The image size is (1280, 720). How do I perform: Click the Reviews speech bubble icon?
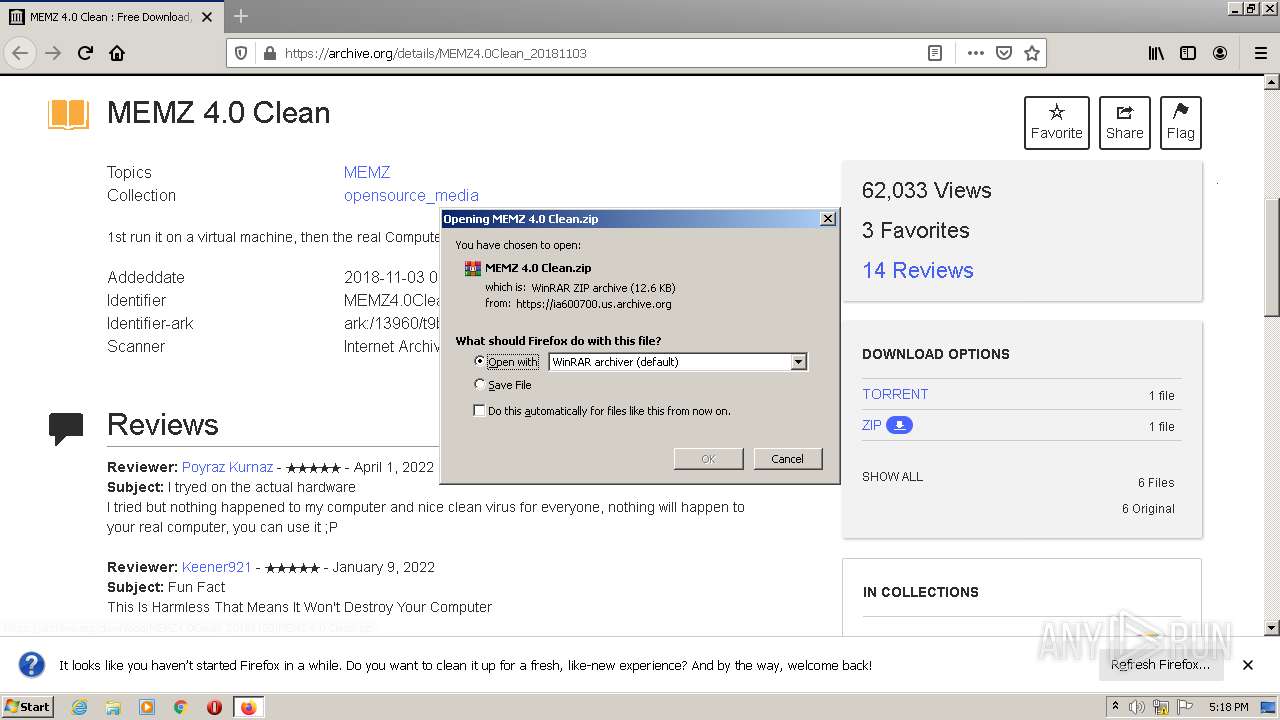point(66,428)
